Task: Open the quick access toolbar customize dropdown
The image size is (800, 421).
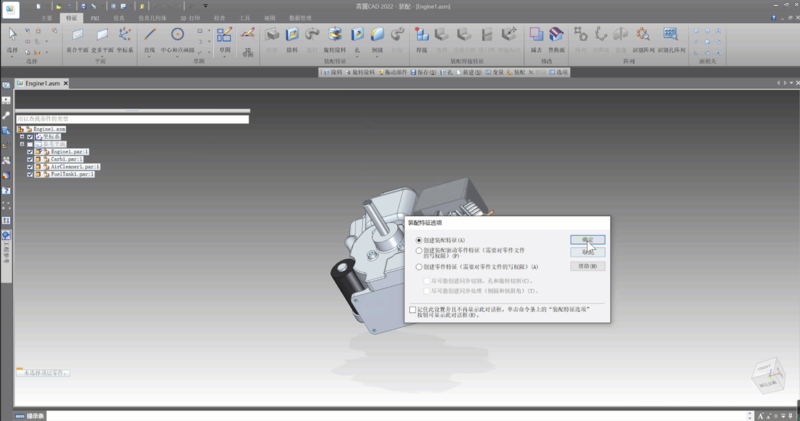Action: [x=205, y=6]
